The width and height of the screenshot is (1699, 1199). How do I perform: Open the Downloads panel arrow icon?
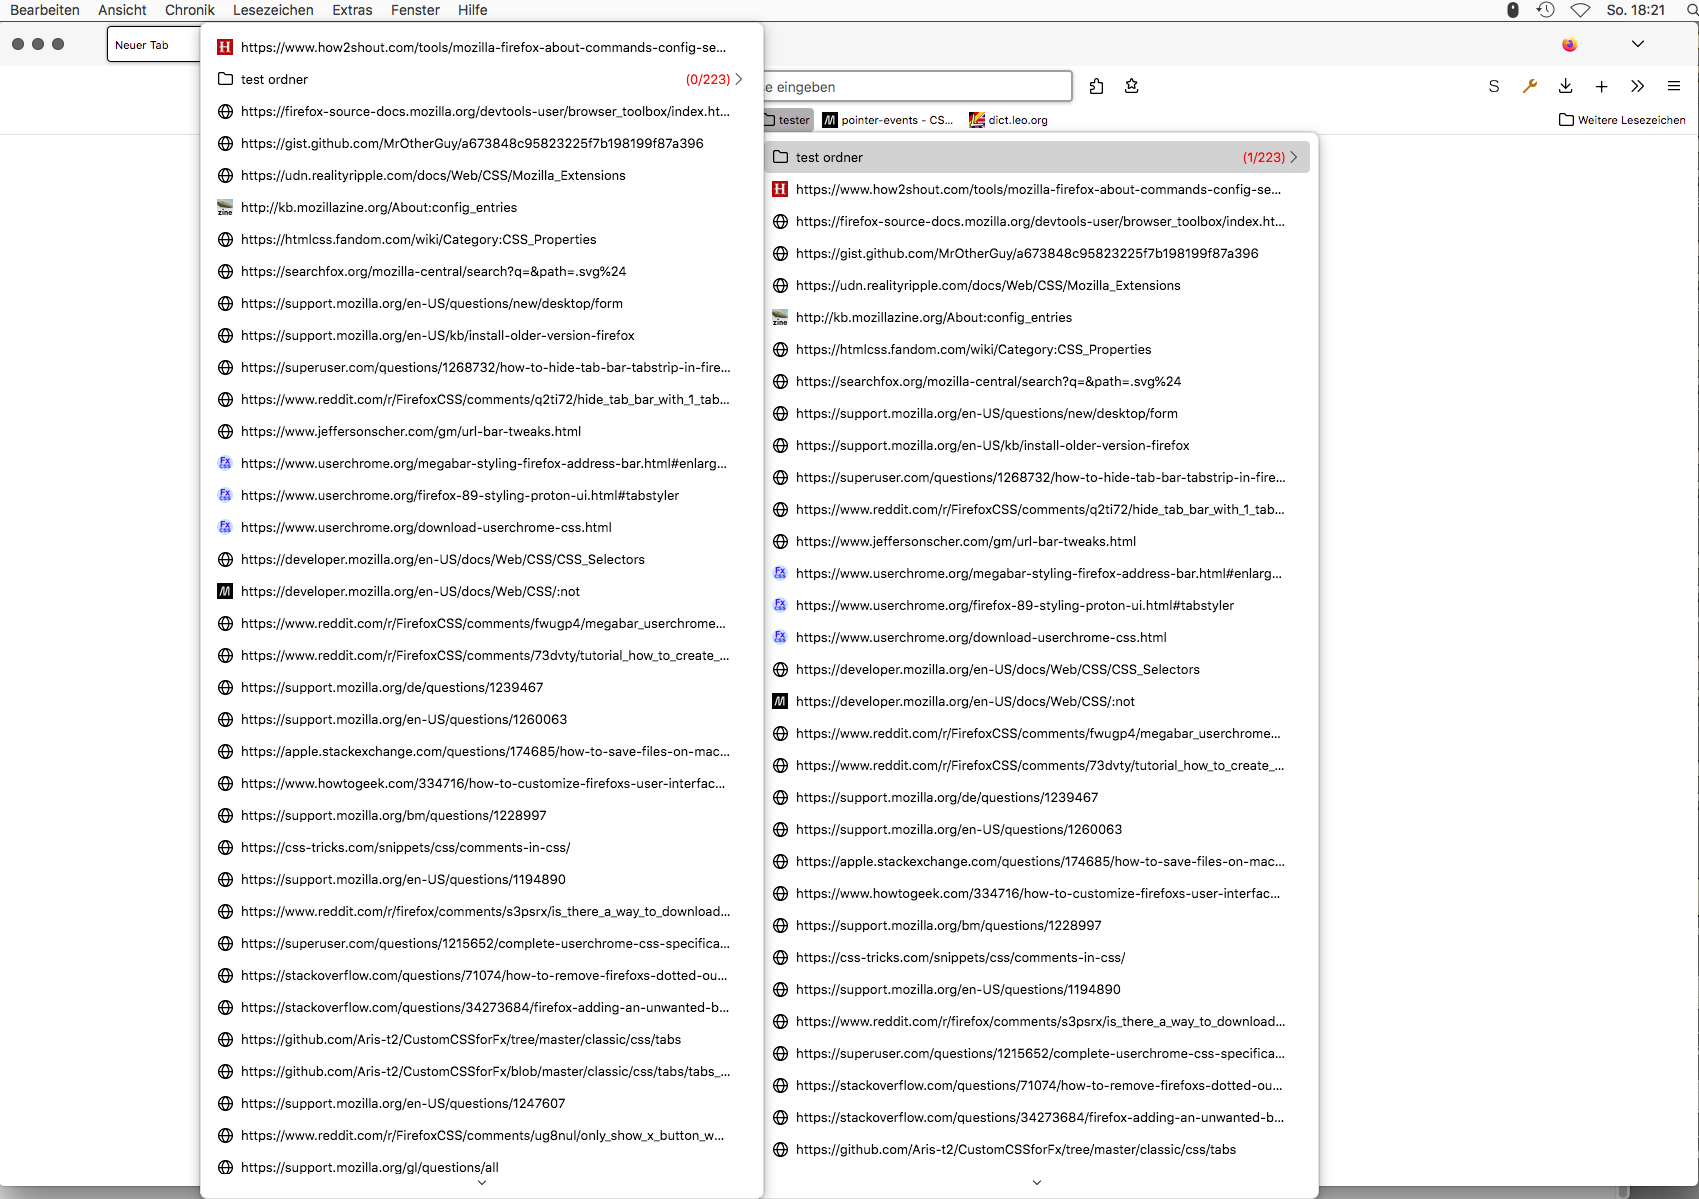(1566, 86)
